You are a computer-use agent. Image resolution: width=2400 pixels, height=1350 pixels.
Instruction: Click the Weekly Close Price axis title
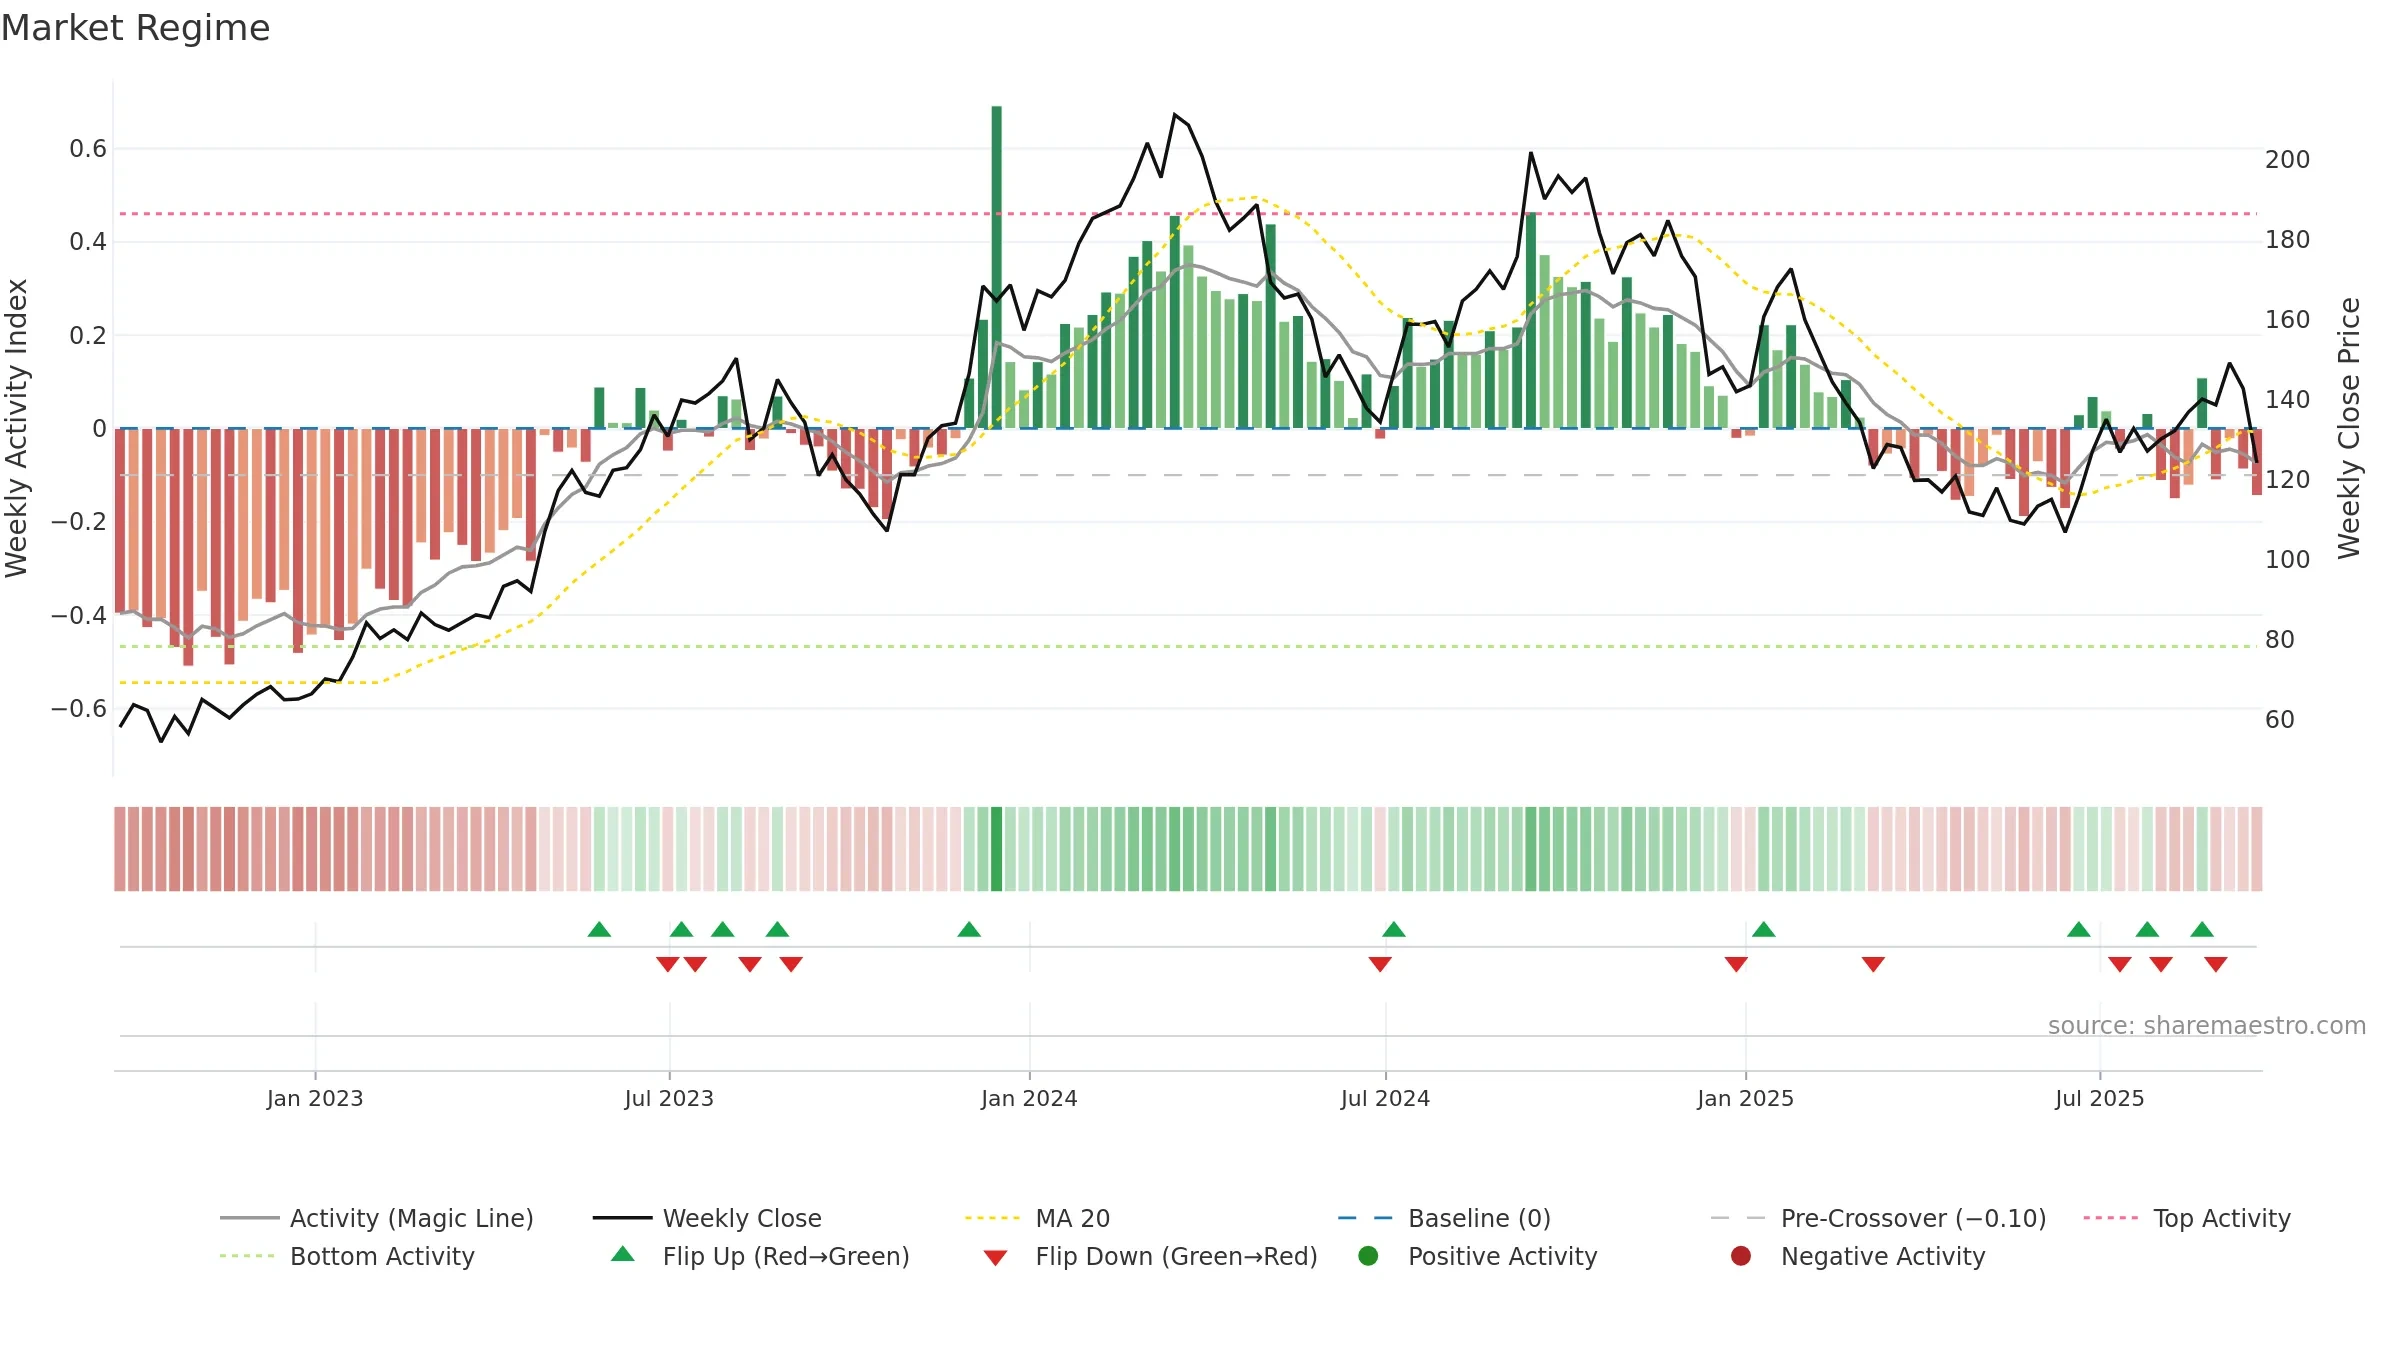2349,428
